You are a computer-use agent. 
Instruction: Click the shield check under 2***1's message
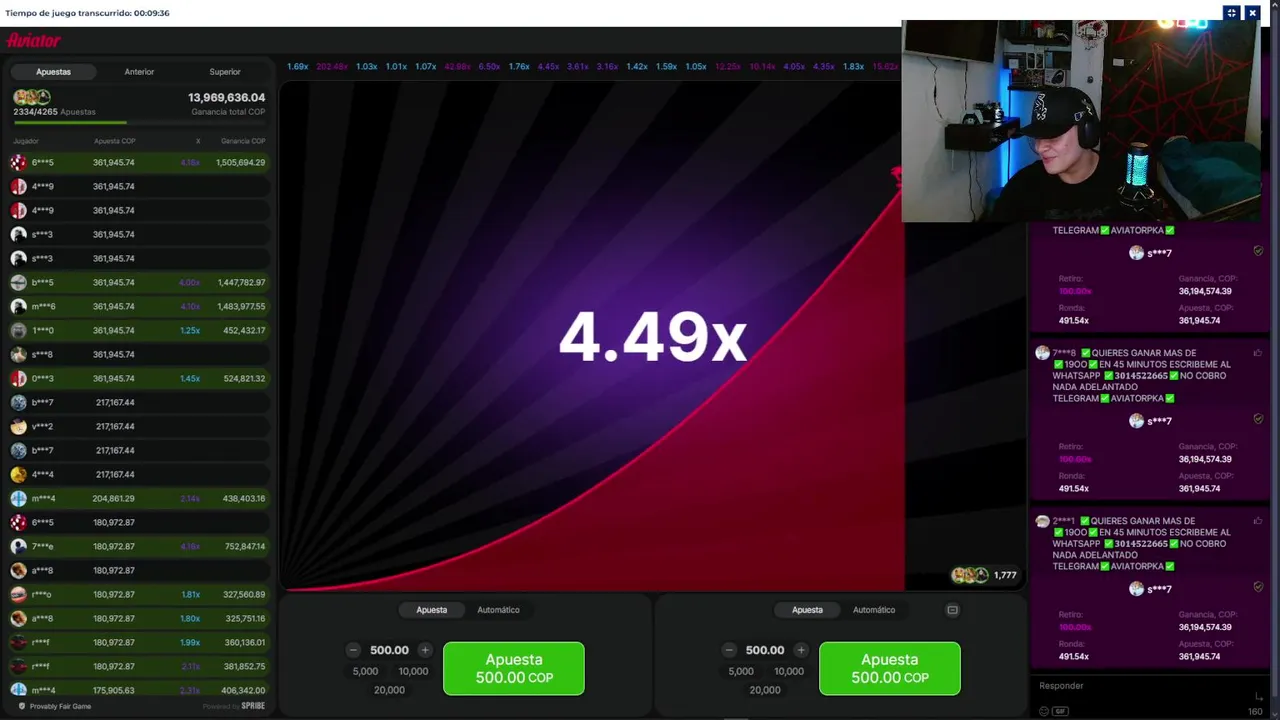(x=1258, y=587)
